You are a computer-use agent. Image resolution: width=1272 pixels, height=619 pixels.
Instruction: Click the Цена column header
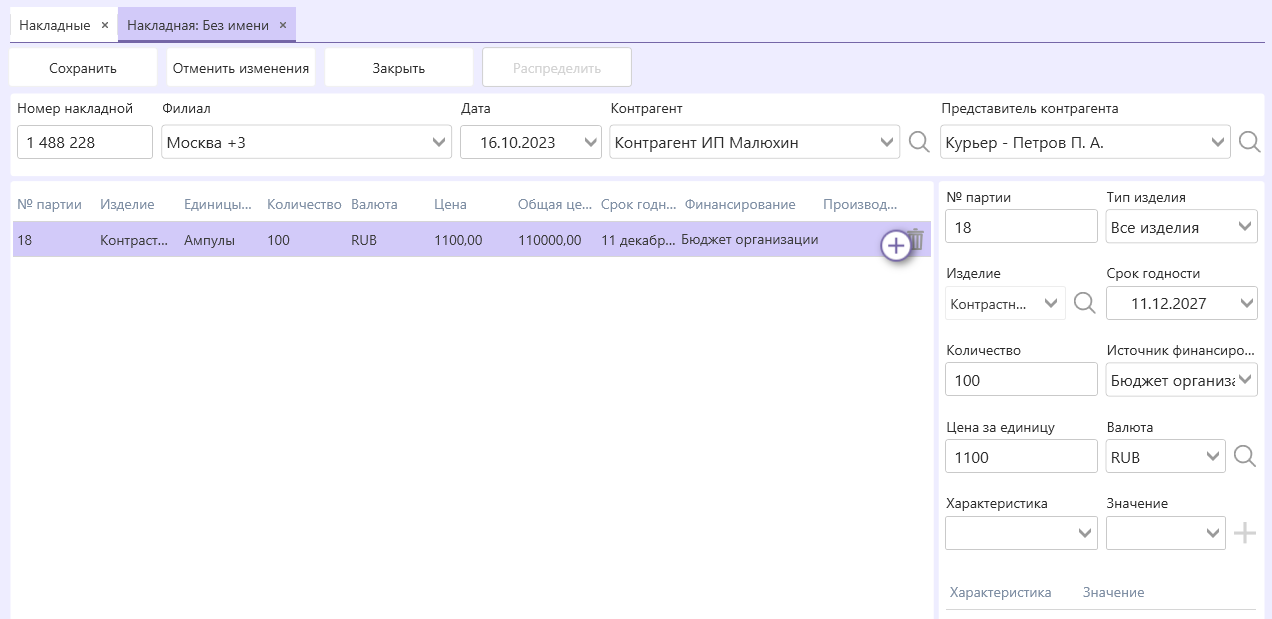tap(450, 204)
